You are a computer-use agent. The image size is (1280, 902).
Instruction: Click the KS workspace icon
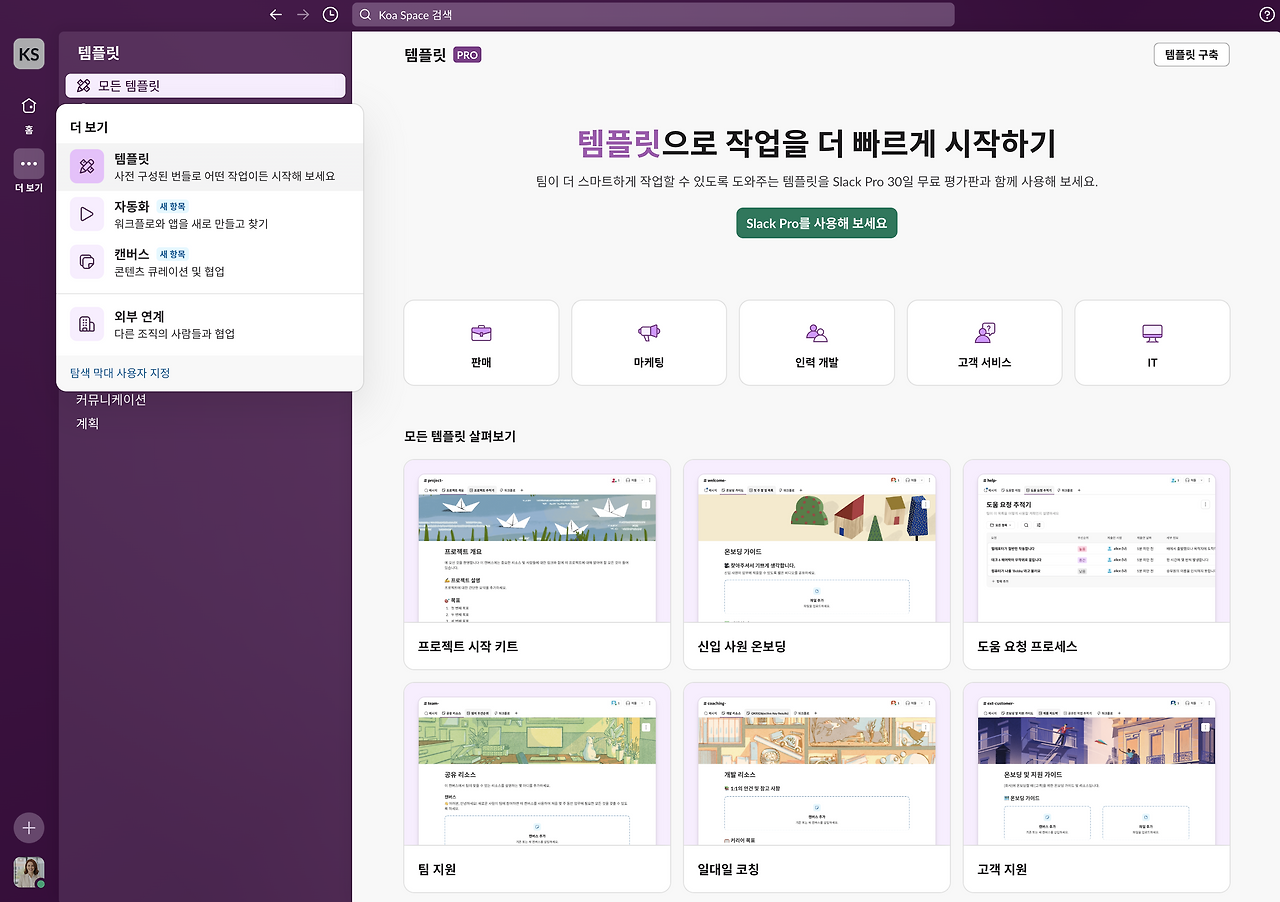coord(28,54)
